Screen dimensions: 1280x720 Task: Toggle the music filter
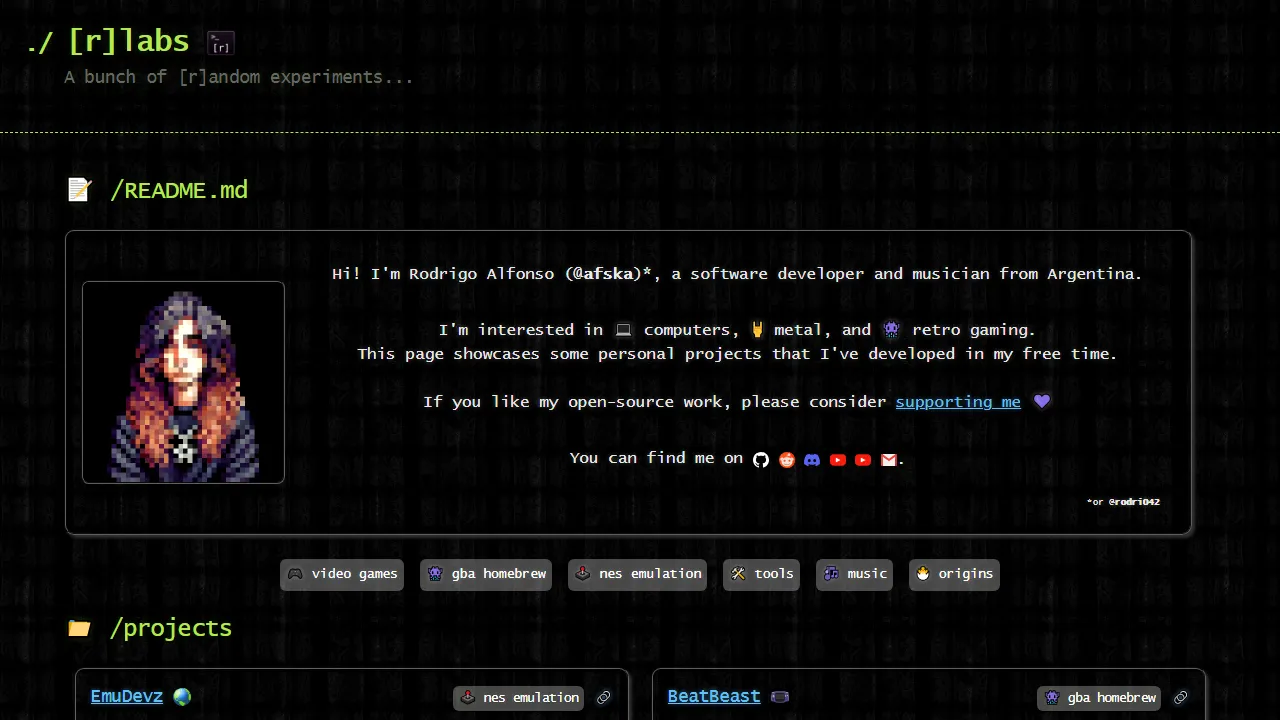click(854, 574)
